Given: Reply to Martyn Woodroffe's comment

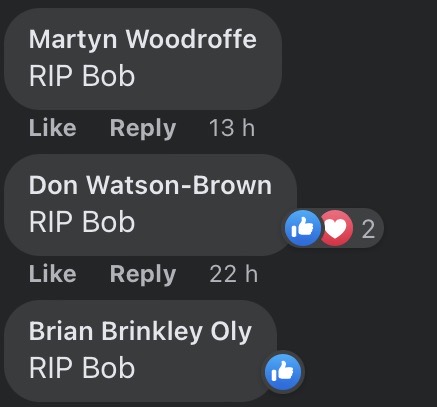Looking at the screenshot, I should click(x=143, y=128).
